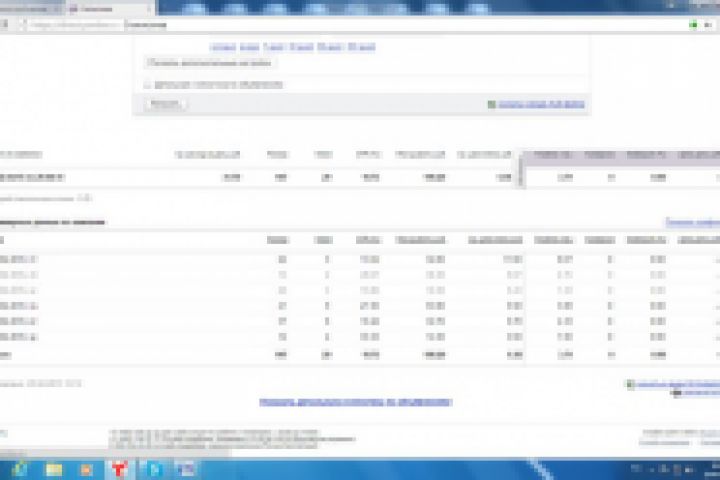Open the last pinned app icon on the taskbar
The image size is (720, 480).
[186, 469]
